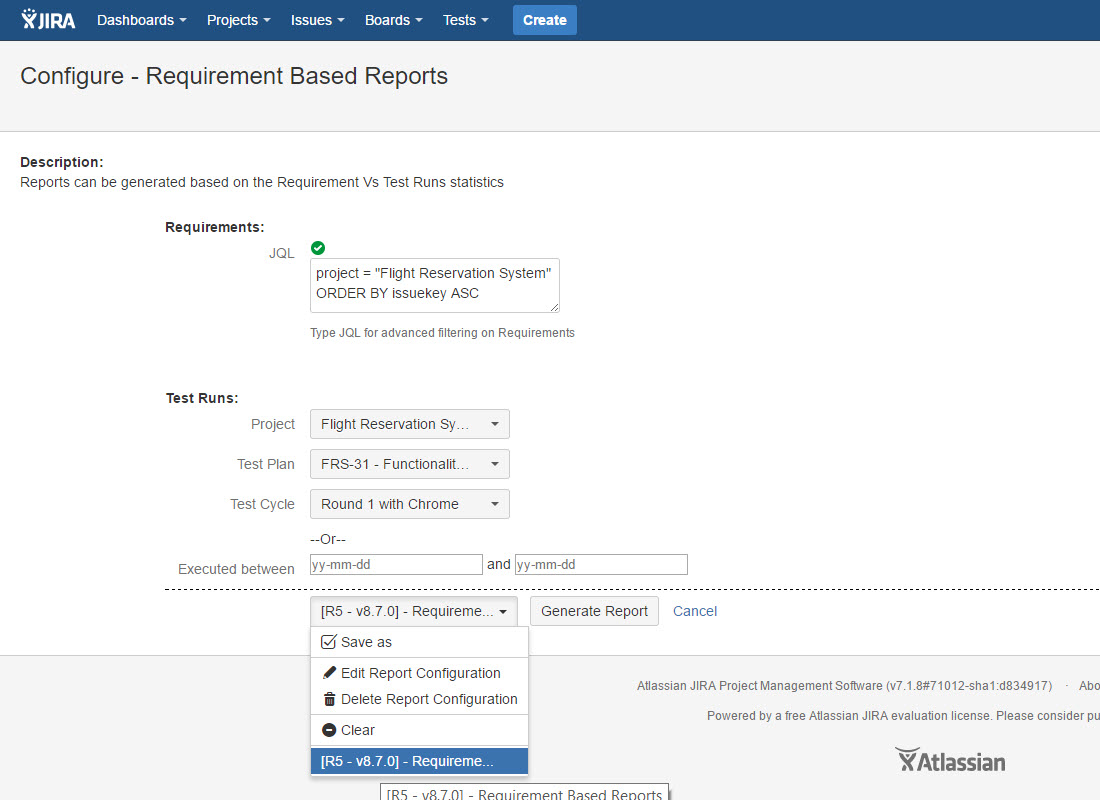This screenshot has width=1100, height=800.
Task: Click the Generate Report button
Action: click(594, 611)
